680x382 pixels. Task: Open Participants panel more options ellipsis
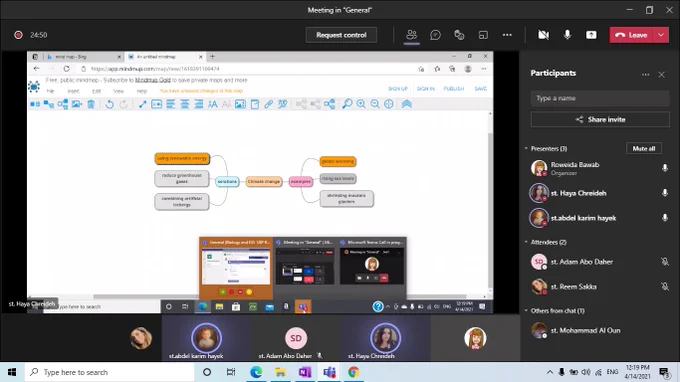pyautogui.click(x=645, y=75)
